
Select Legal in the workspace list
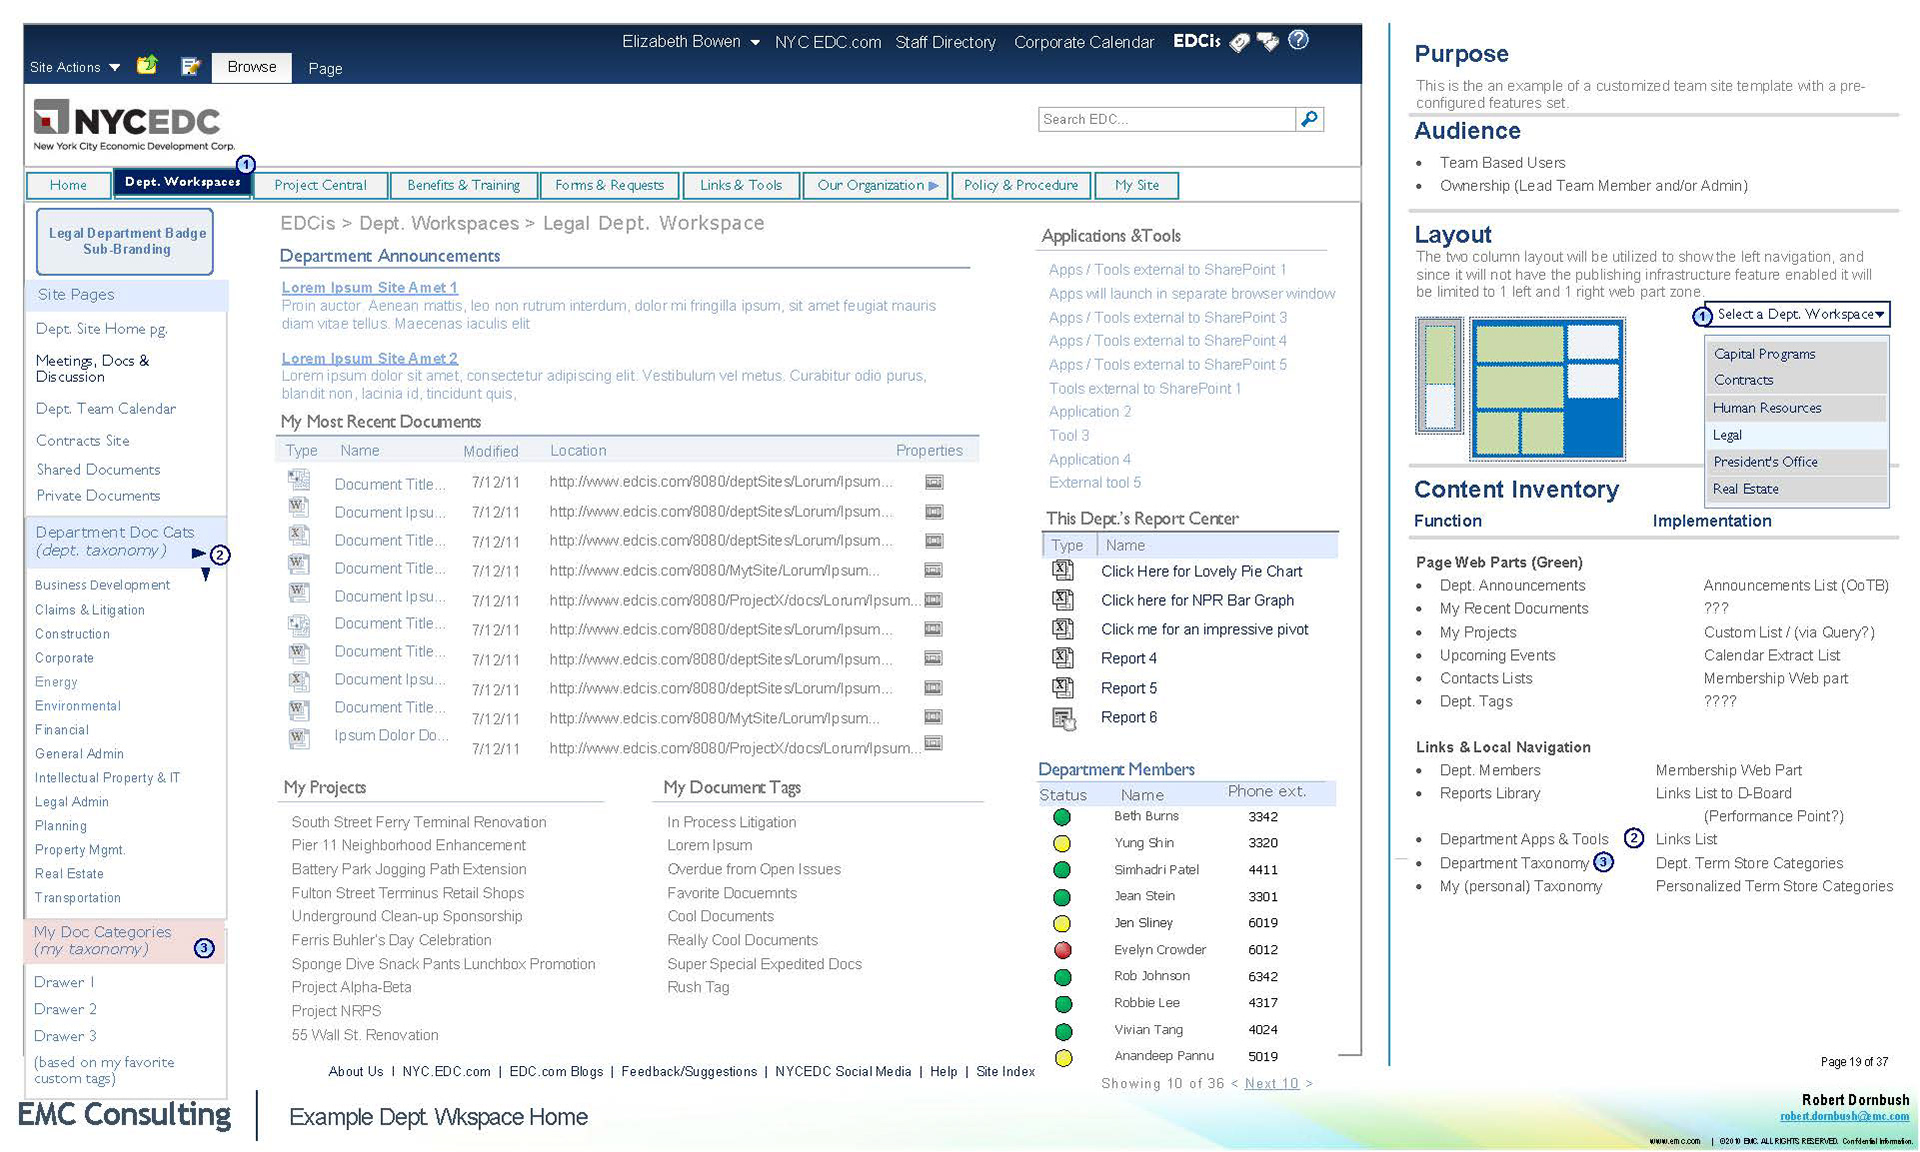click(1727, 435)
